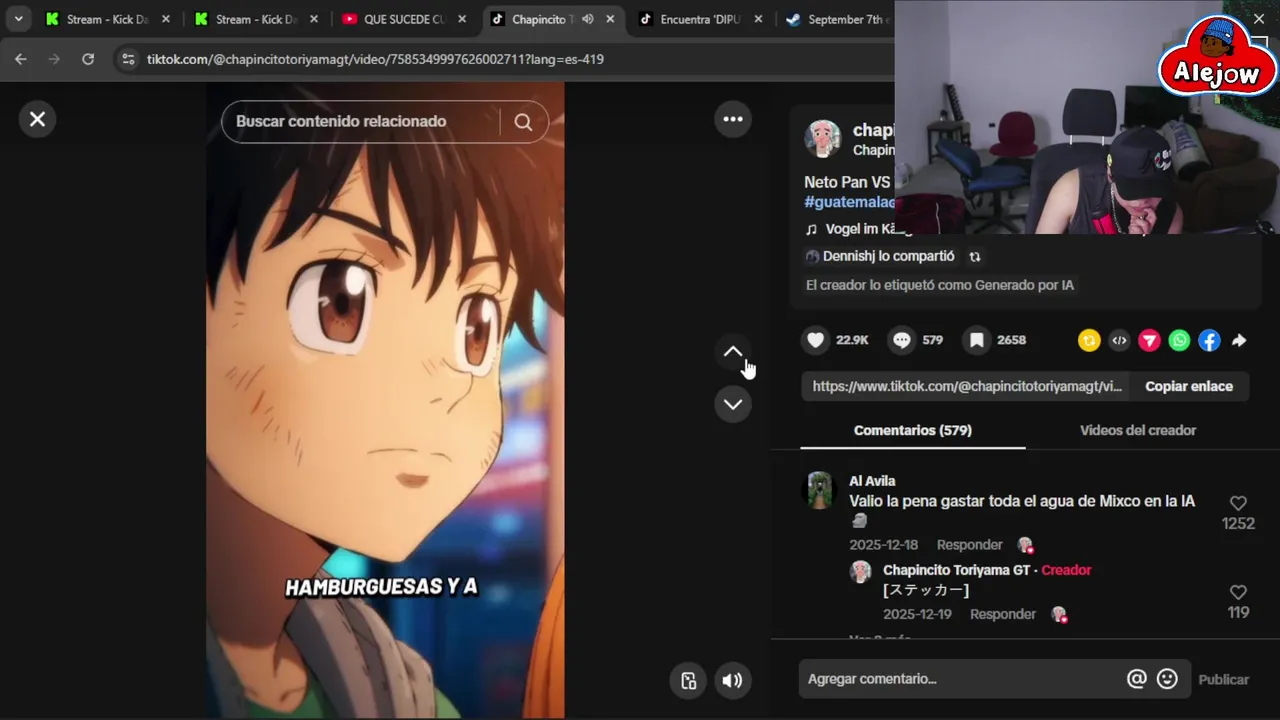Click the yellow repost icon
Image resolution: width=1280 pixels, height=720 pixels.
pyautogui.click(x=1089, y=341)
